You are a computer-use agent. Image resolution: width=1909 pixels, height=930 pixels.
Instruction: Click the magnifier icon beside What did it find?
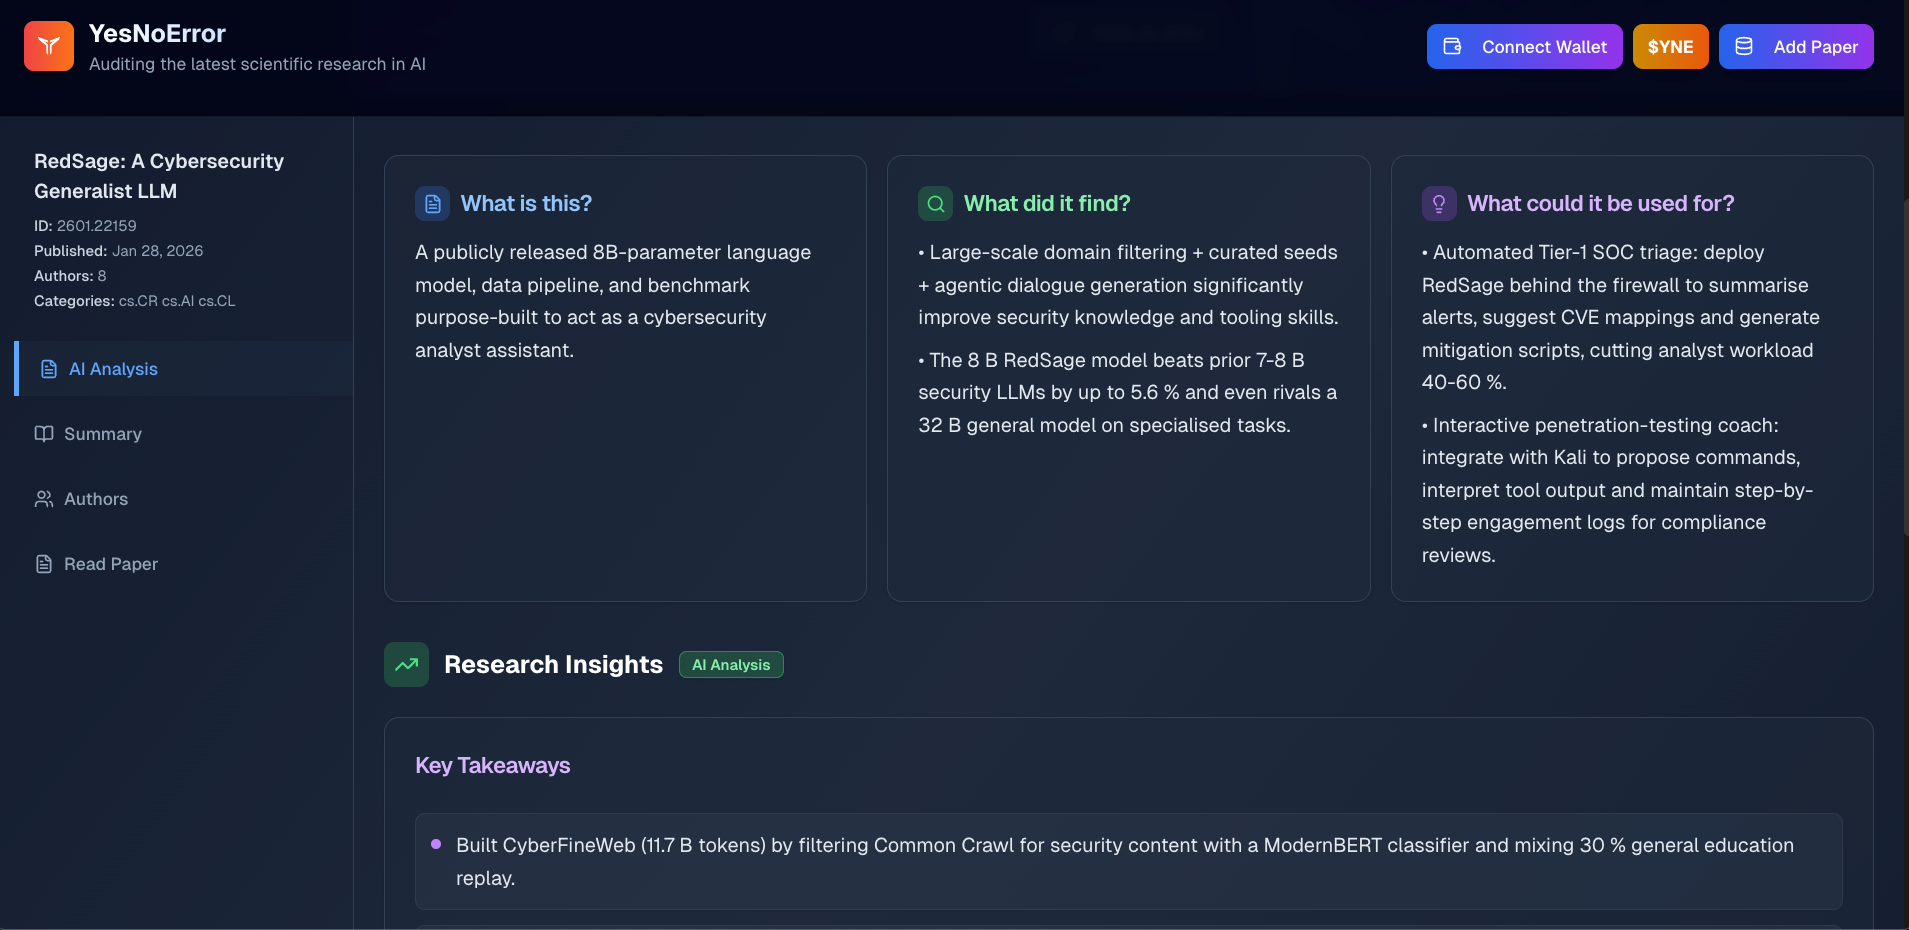(x=935, y=204)
